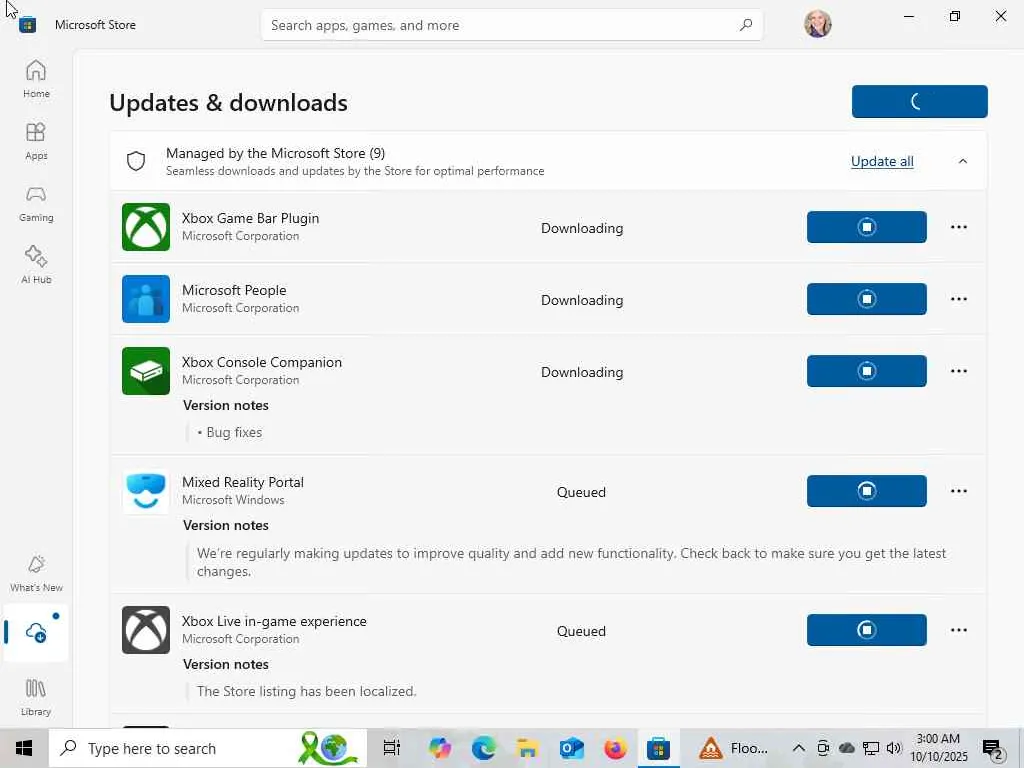Screen dimensions: 1024x768
Task: Open Outlook from taskbar
Action: pyautogui.click(x=571, y=748)
